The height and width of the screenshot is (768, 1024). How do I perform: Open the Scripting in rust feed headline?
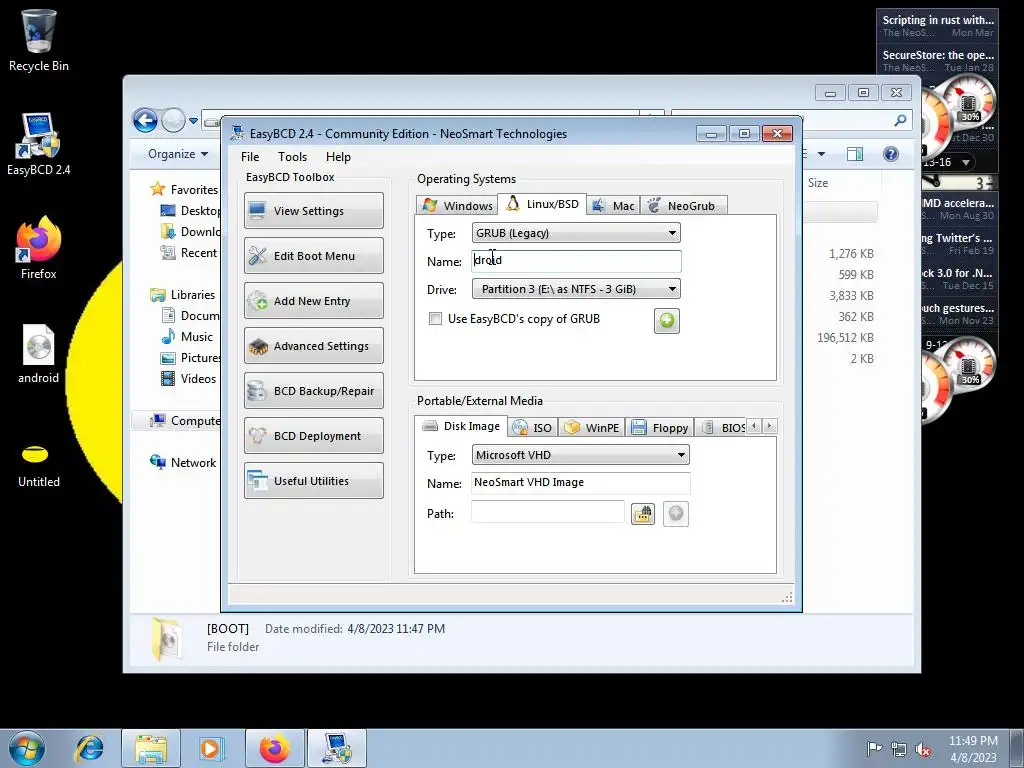(x=938, y=20)
